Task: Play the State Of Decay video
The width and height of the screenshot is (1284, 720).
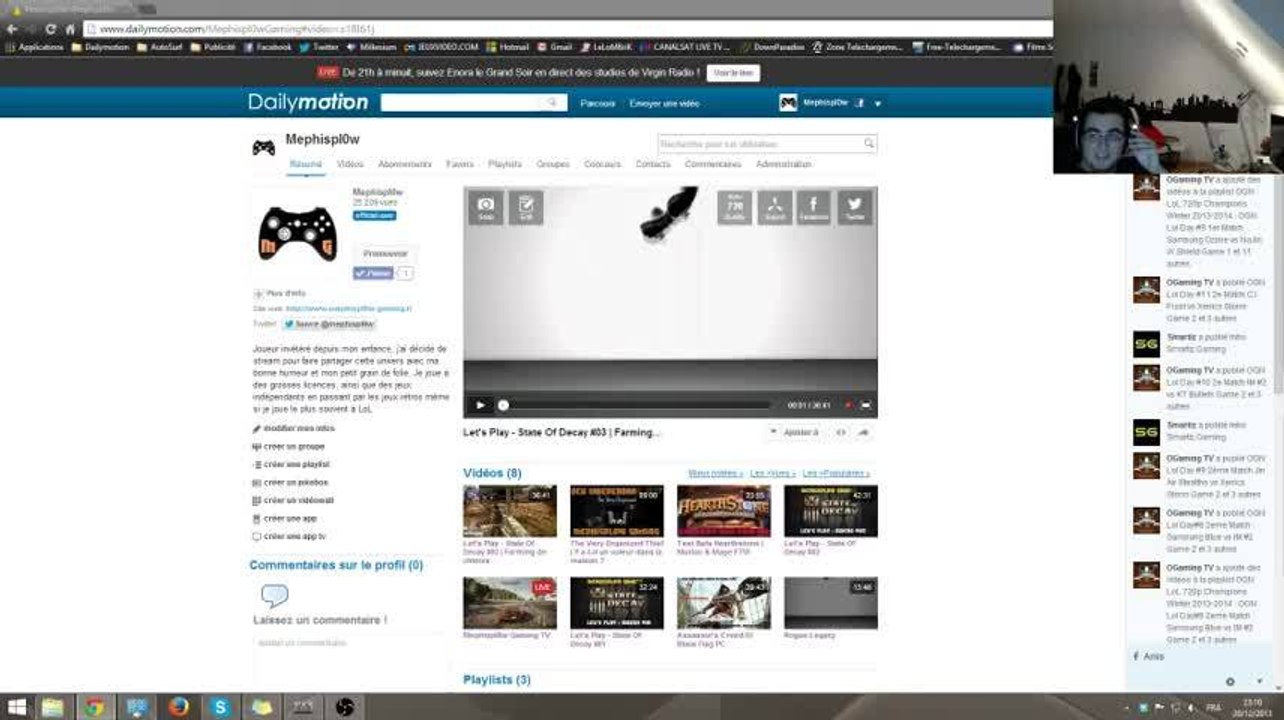Action: [480, 405]
